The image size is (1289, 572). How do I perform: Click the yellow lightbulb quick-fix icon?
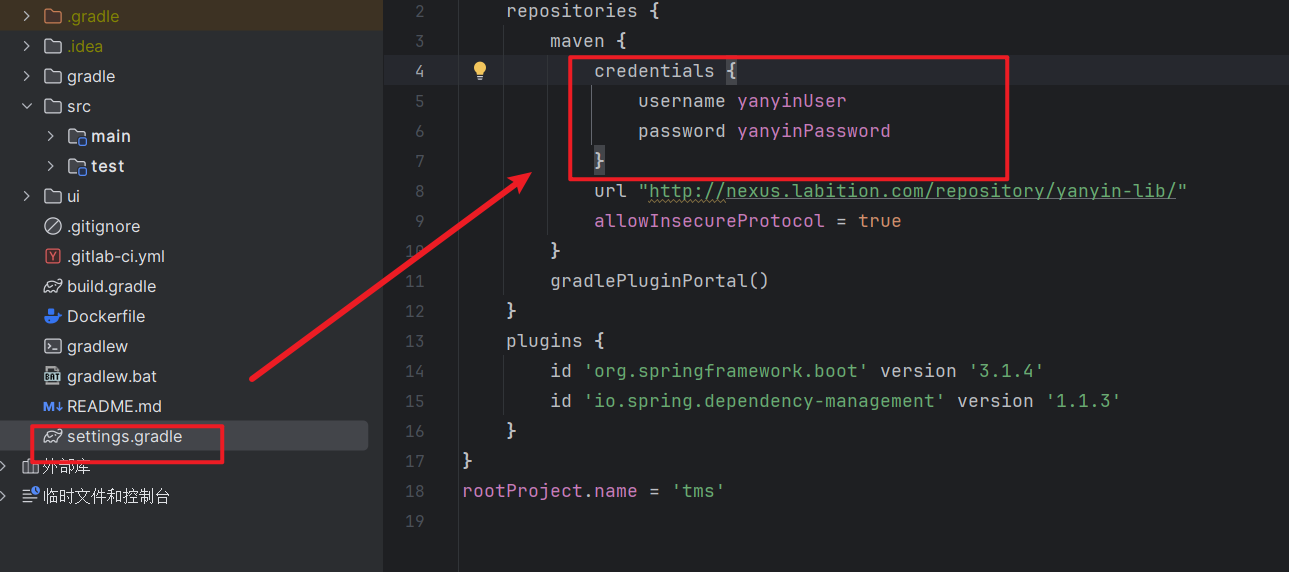tap(480, 70)
